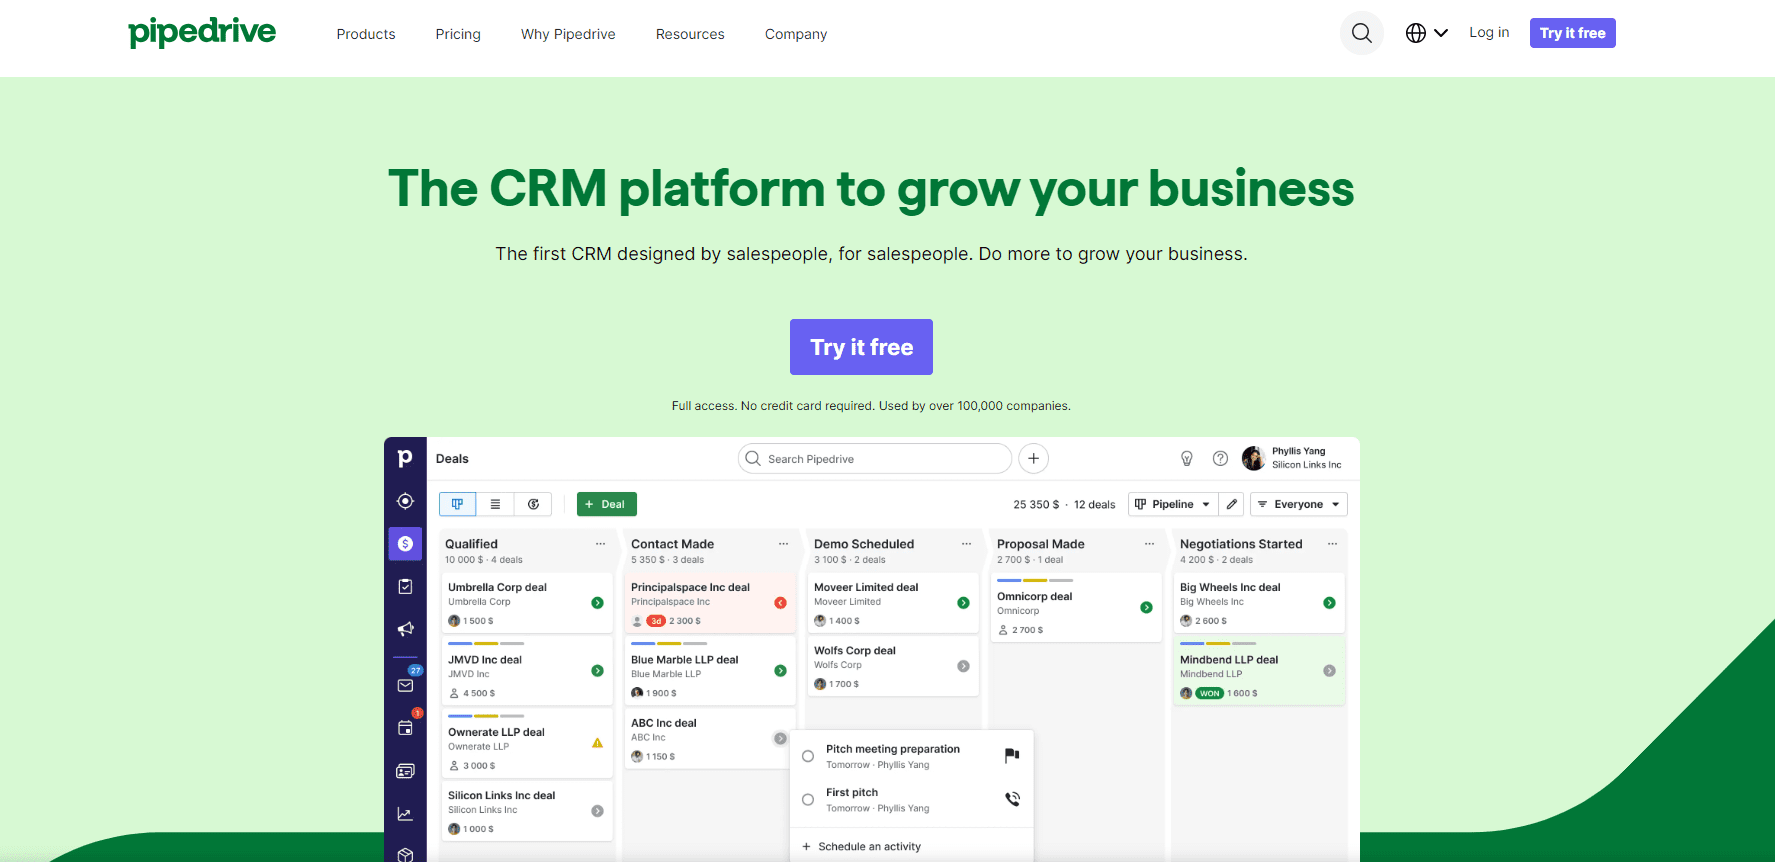The image size is (1775, 862).
Task: Open the Leads target icon in sidebar
Action: 405,501
